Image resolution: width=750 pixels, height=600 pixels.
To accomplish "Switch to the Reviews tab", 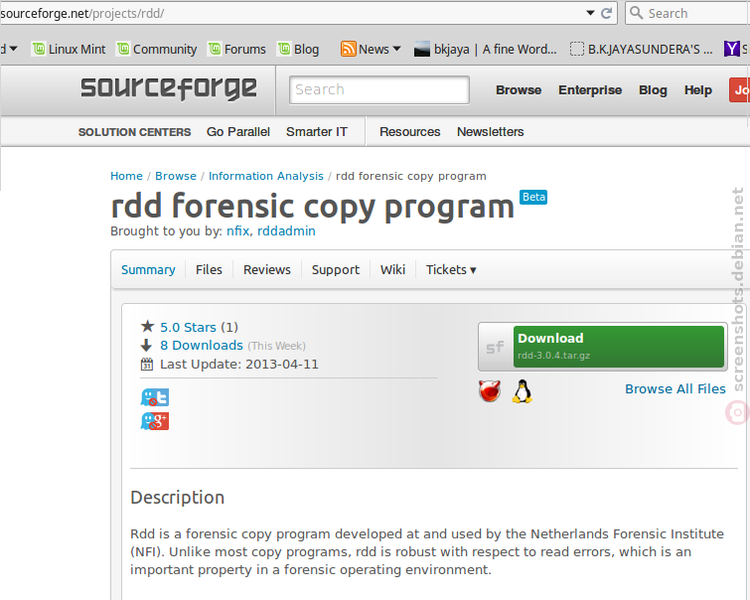I will (267, 270).
